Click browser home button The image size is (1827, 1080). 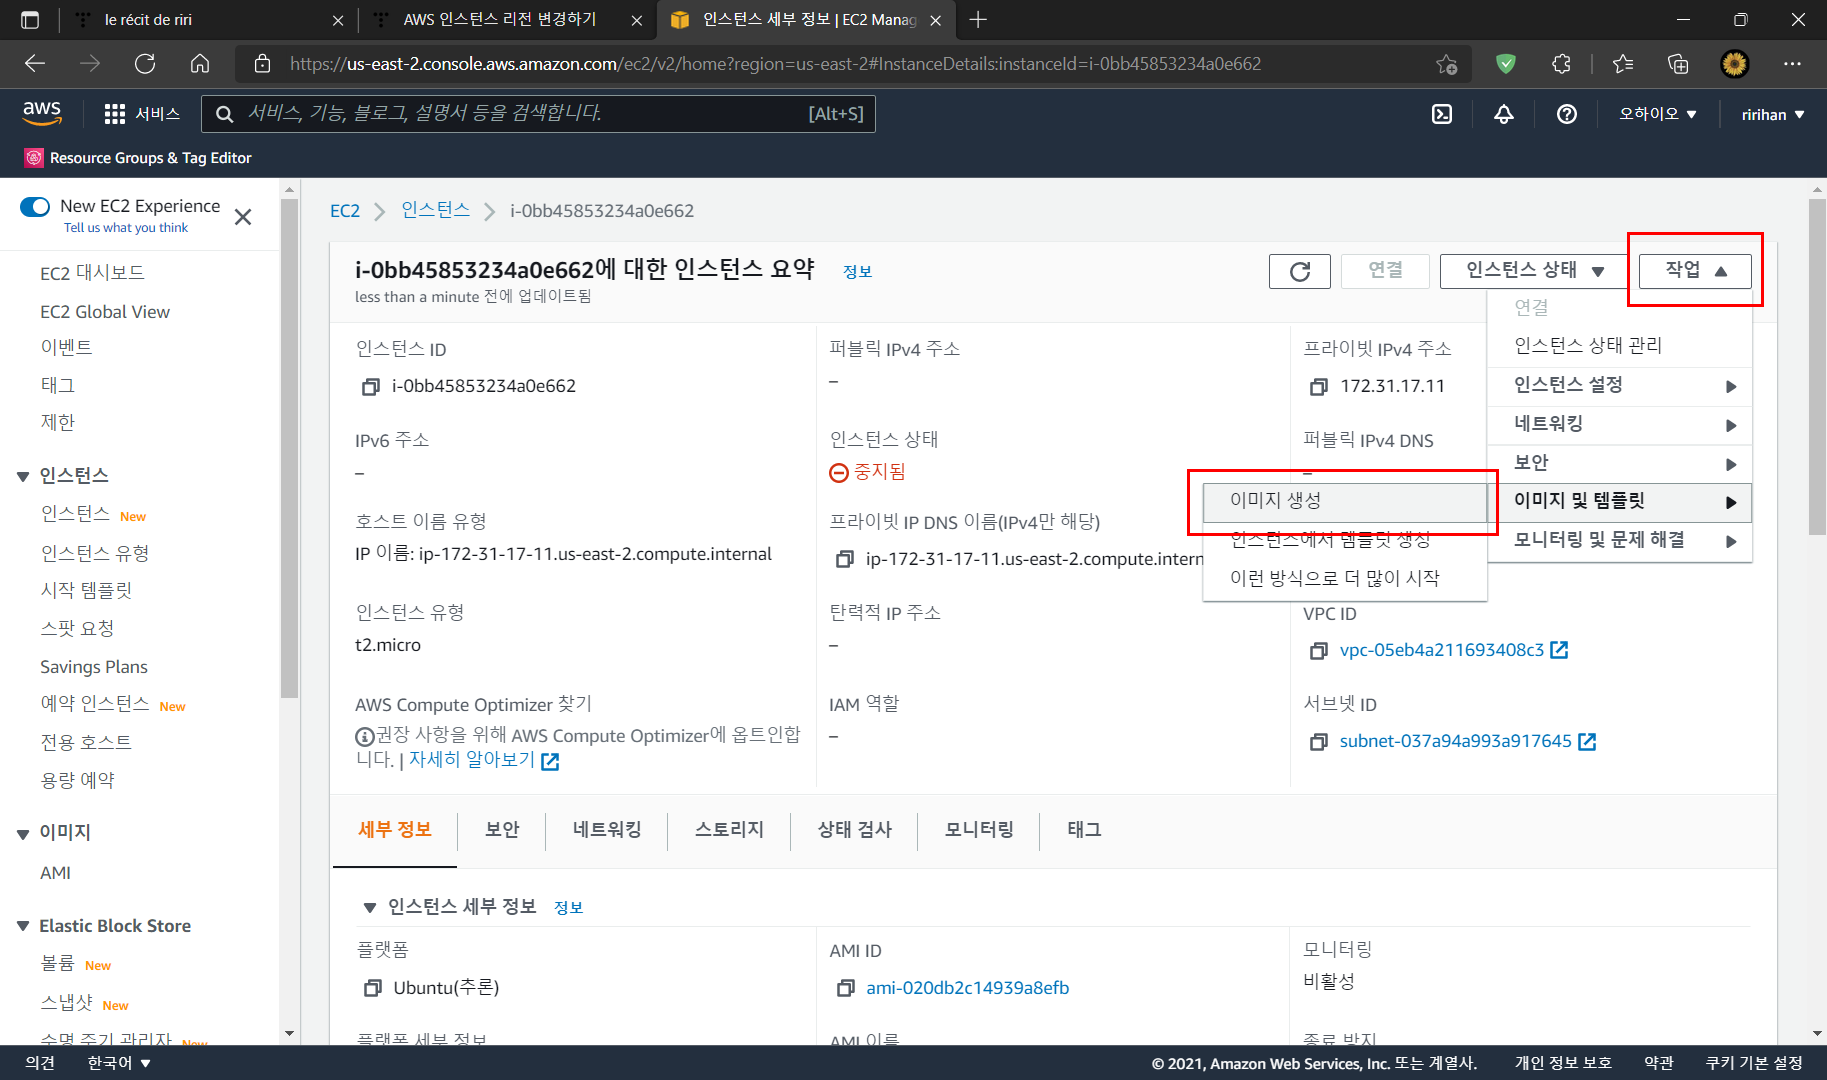coord(200,64)
